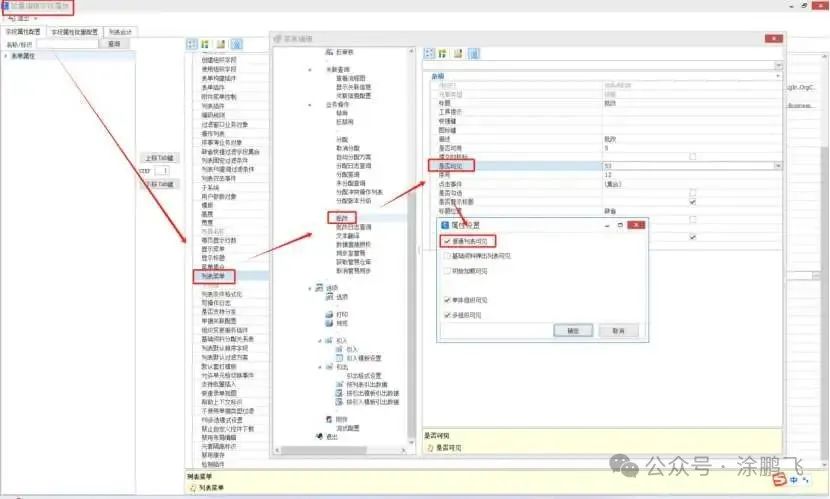
Task: Open the combo box atop menu editor properties
Action: (602, 65)
